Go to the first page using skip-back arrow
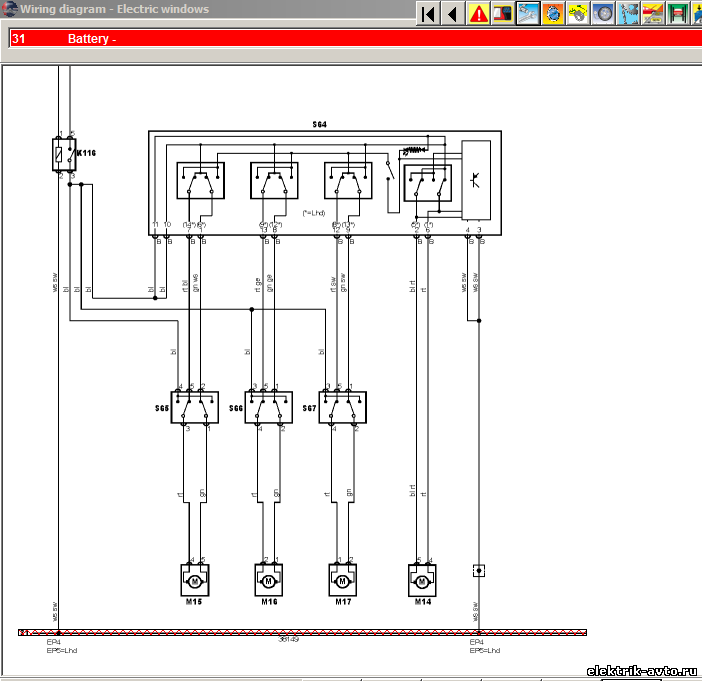This screenshot has width=702, height=681. [x=428, y=14]
